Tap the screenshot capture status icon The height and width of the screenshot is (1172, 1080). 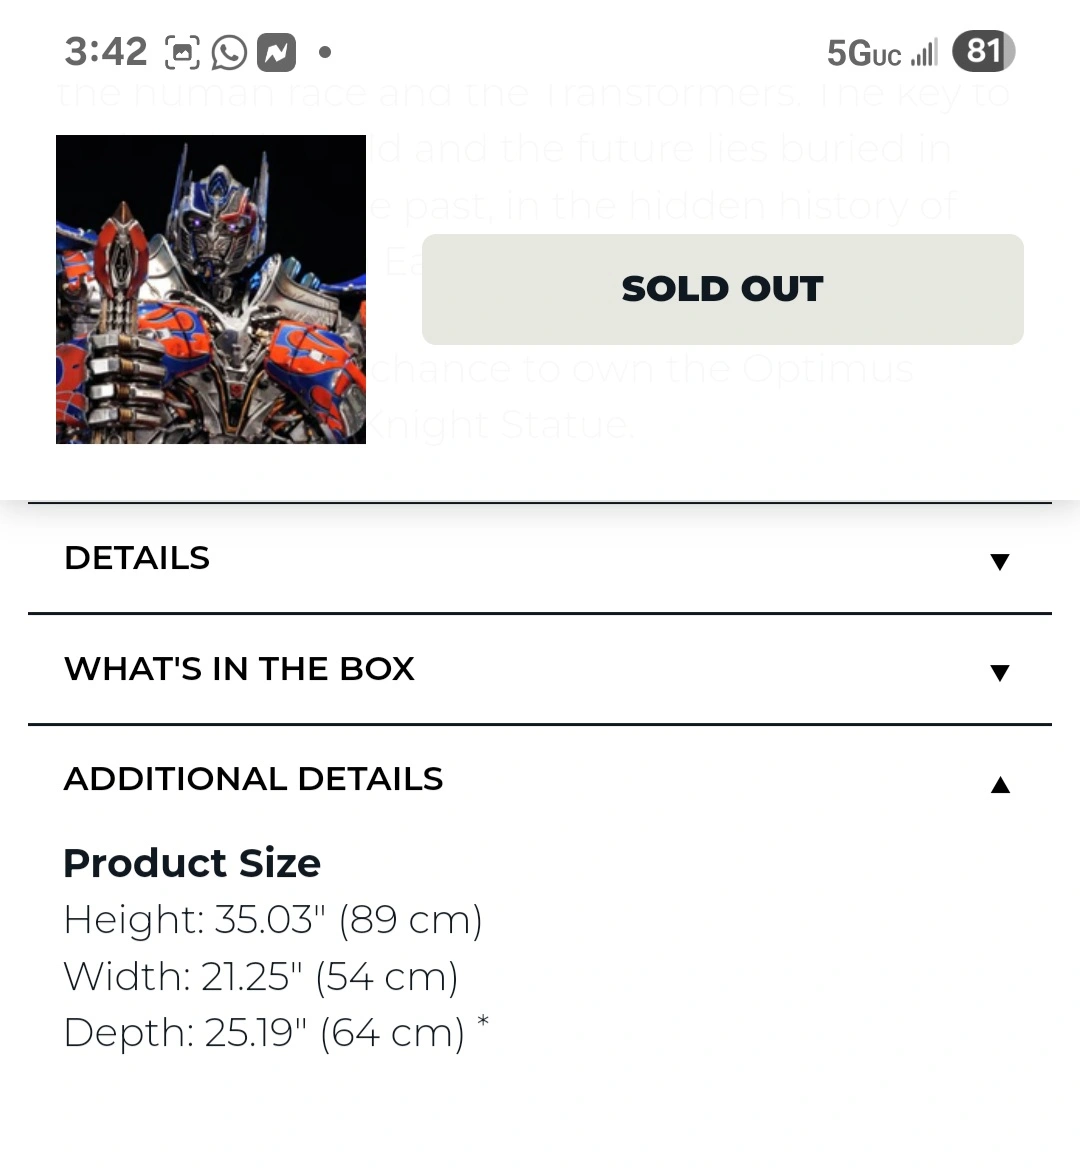point(182,52)
